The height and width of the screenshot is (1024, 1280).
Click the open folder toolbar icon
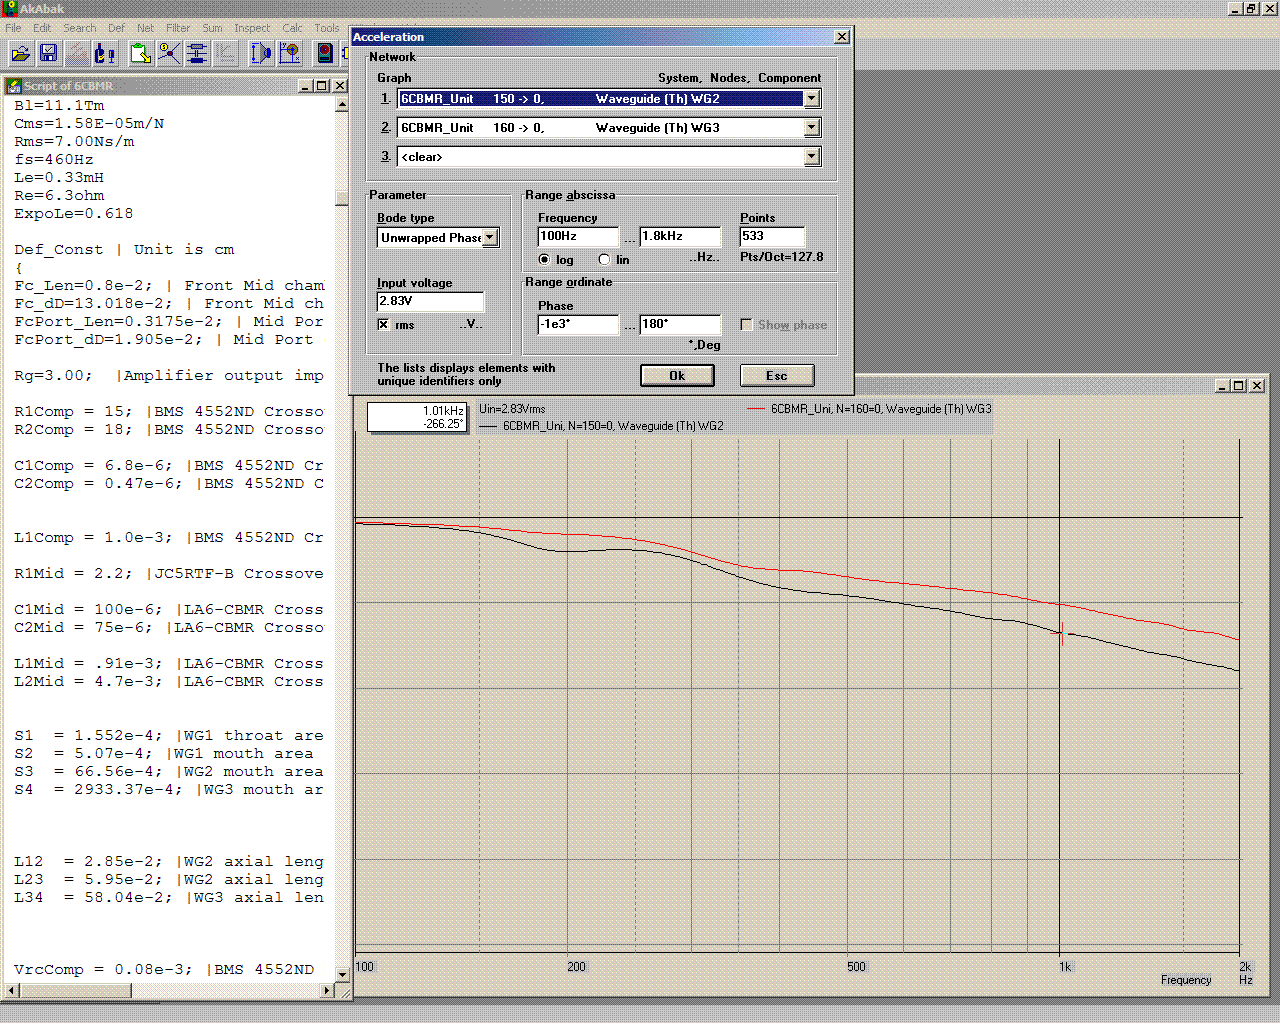click(x=20, y=53)
